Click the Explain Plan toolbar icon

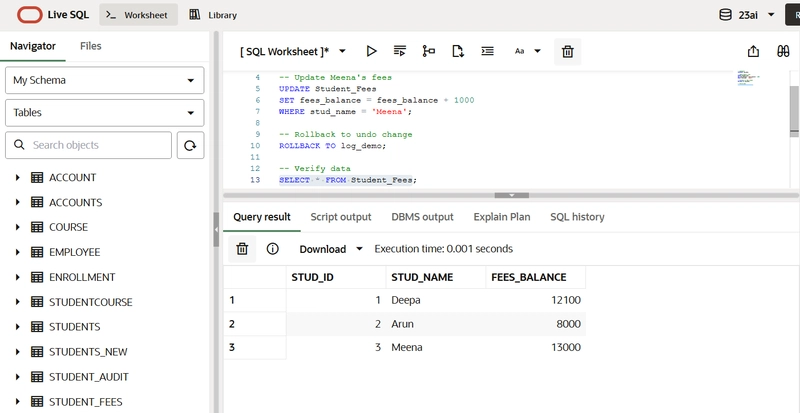pos(429,51)
